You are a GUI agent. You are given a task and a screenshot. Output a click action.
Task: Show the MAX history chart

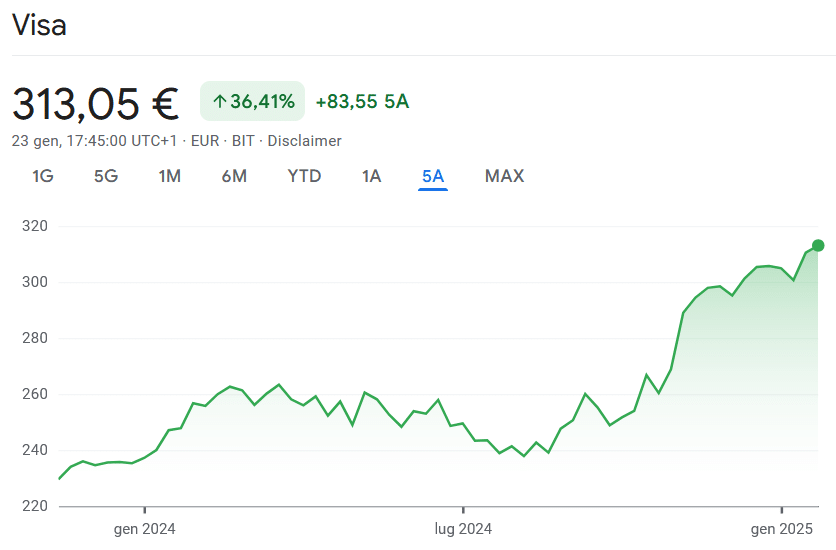click(x=504, y=176)
